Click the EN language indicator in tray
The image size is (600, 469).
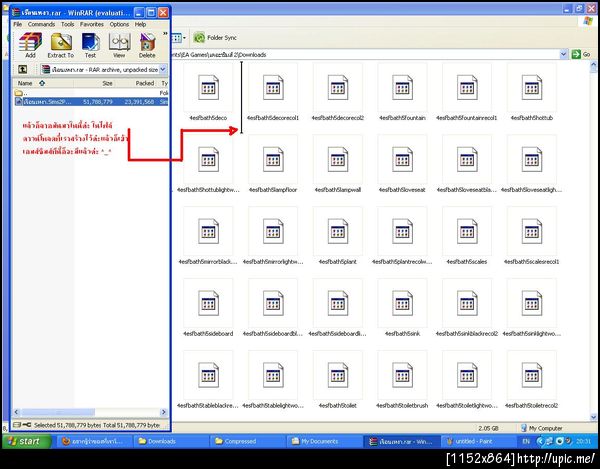(x=526, y=441)
